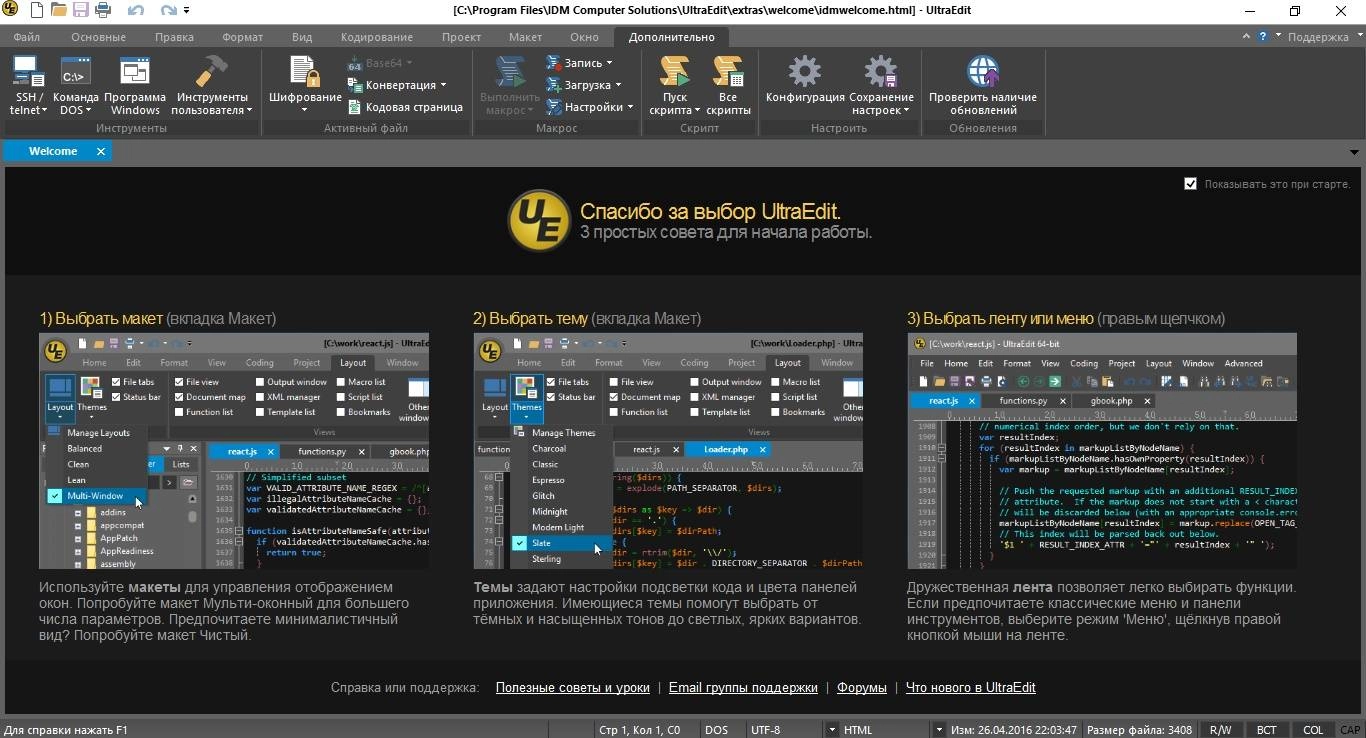Click the Конвертация icon
The width and height of the screenshot is (1366, 738).
pyautogui.click(x=355, y=85)
